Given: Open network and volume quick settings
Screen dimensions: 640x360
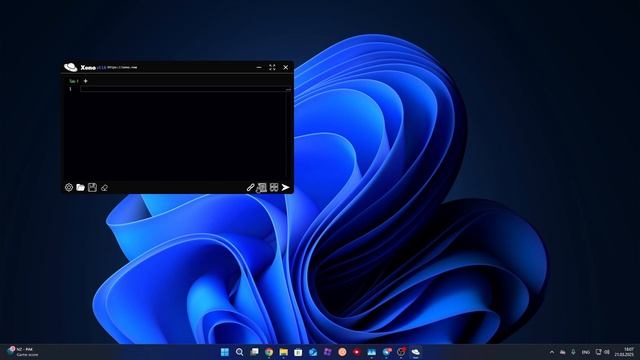Looking at the screenshot, I should coord(602,352).
